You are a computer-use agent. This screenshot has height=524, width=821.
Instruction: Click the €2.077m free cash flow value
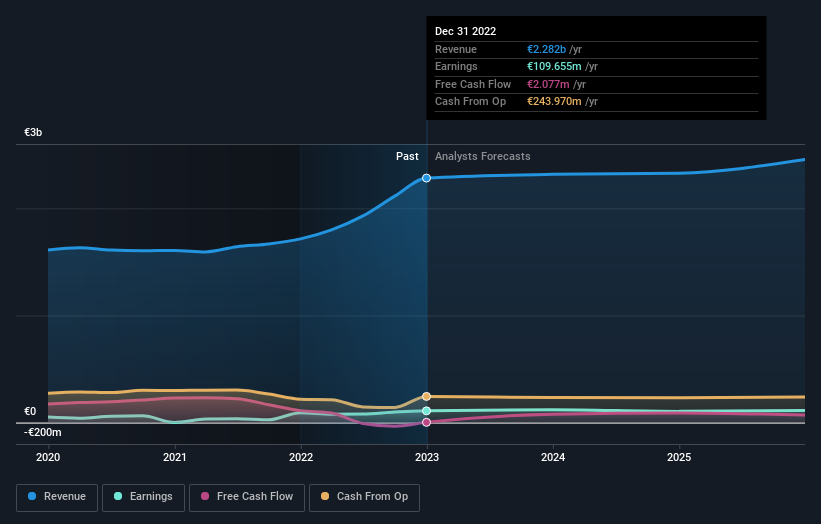(548, 84)
